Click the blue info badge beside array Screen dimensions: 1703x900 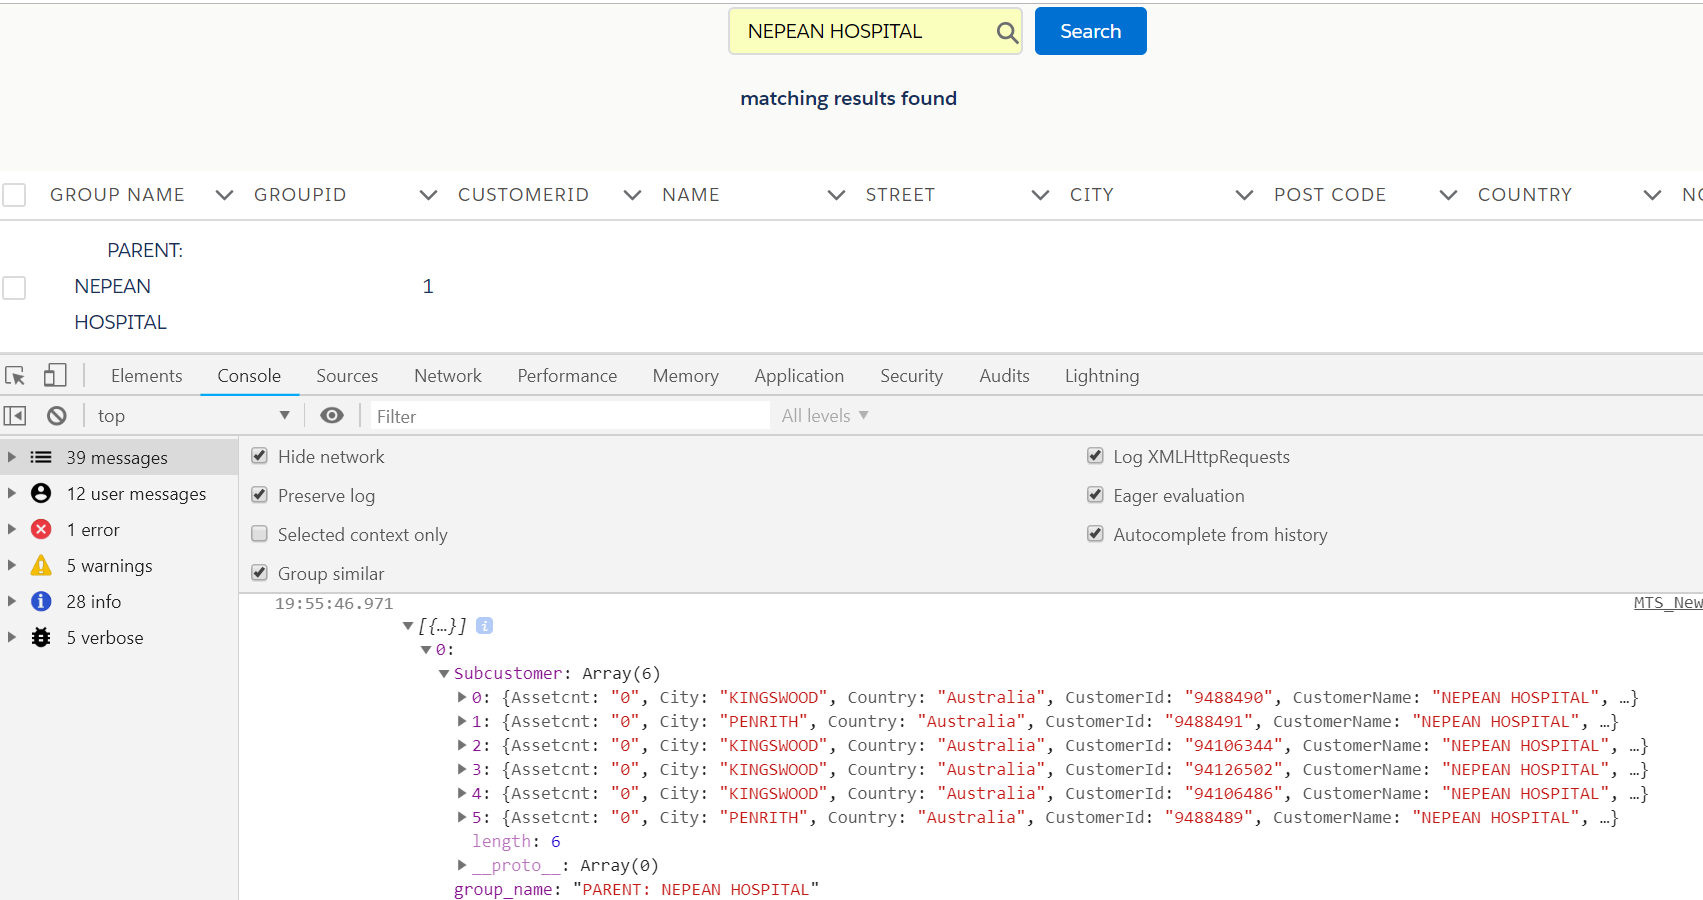[x=485, y=626]
